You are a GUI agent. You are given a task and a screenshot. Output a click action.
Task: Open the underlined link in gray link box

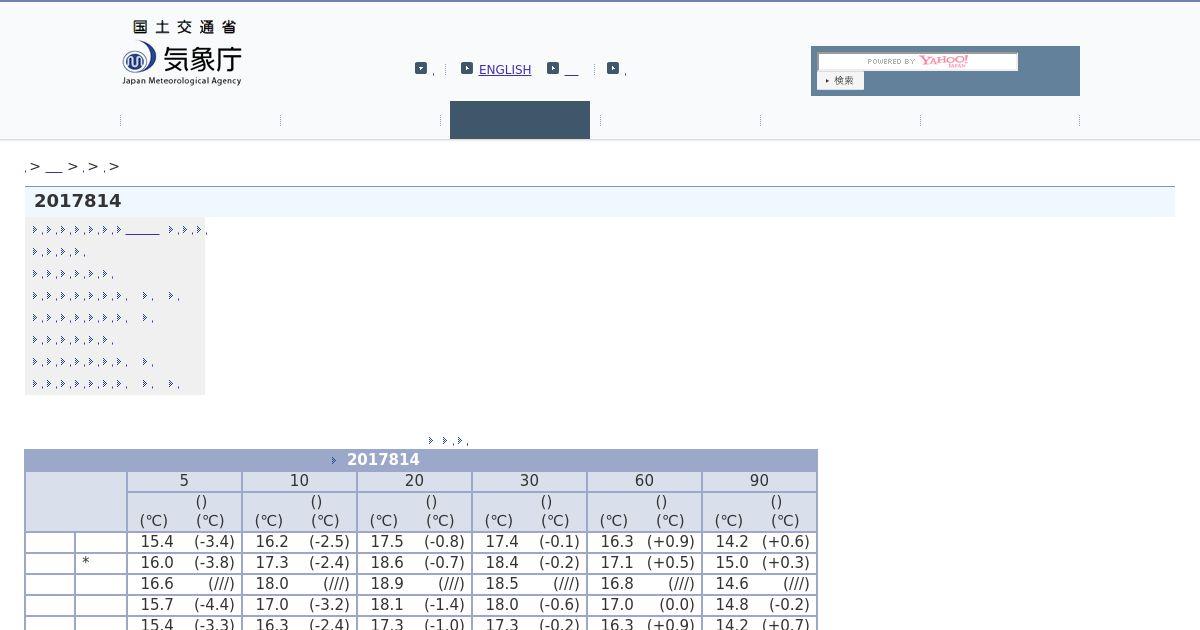tap(142, 230)
